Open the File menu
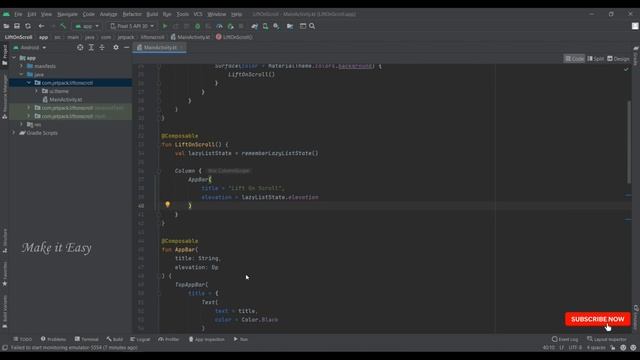The height and width of the screenshot is (360, 640). pos(18,14)
